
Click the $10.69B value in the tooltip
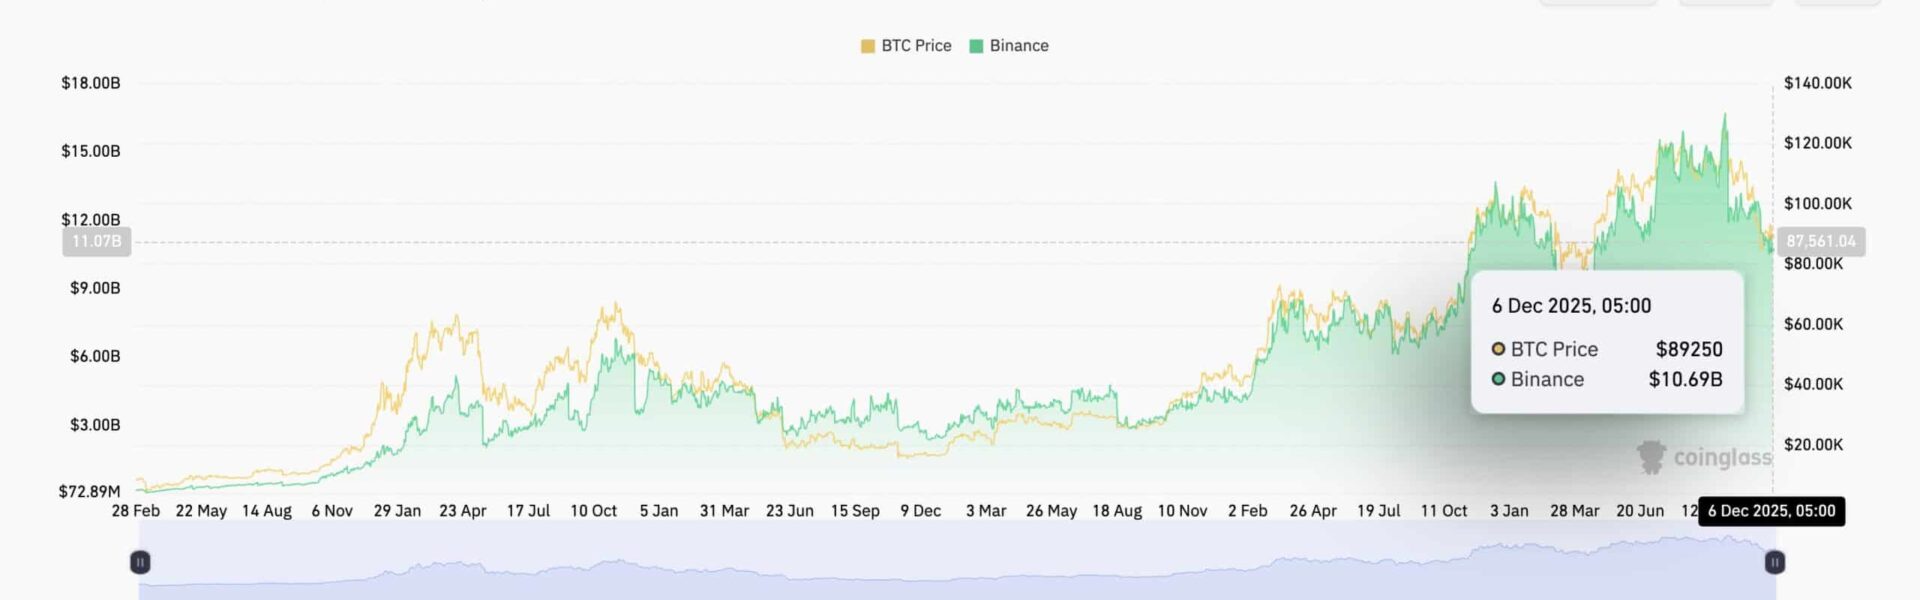(1685, 379)
